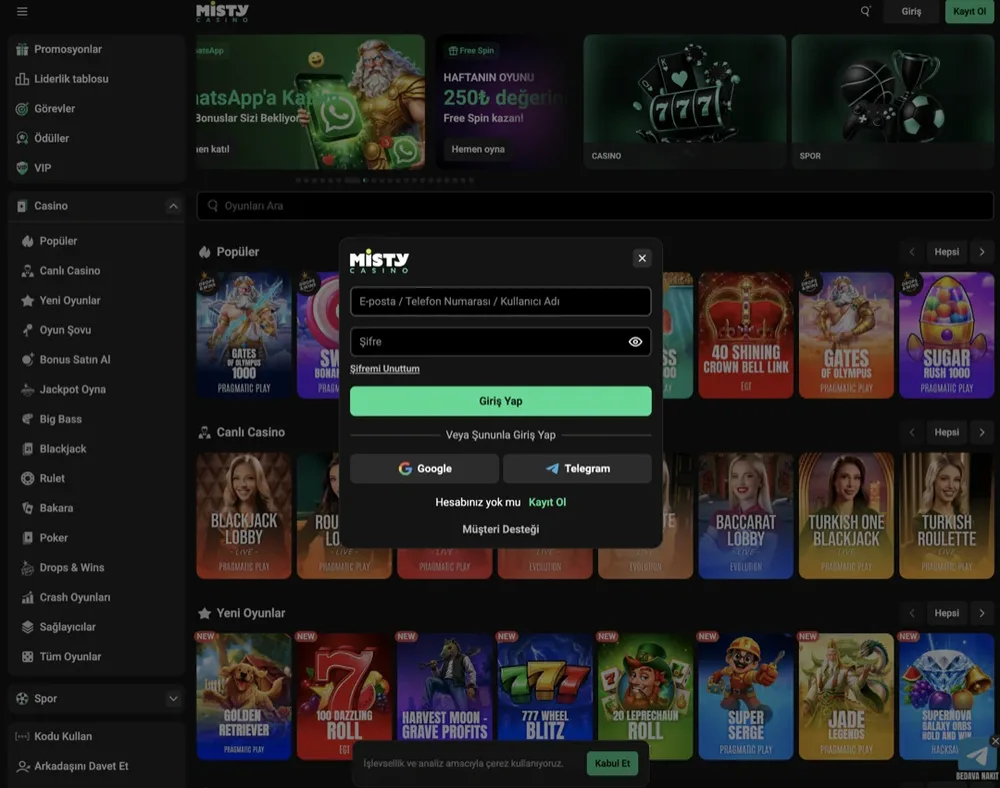Click the Blackjack card icon
This screenshot has width=1000, height=788.
pos(27,449)
